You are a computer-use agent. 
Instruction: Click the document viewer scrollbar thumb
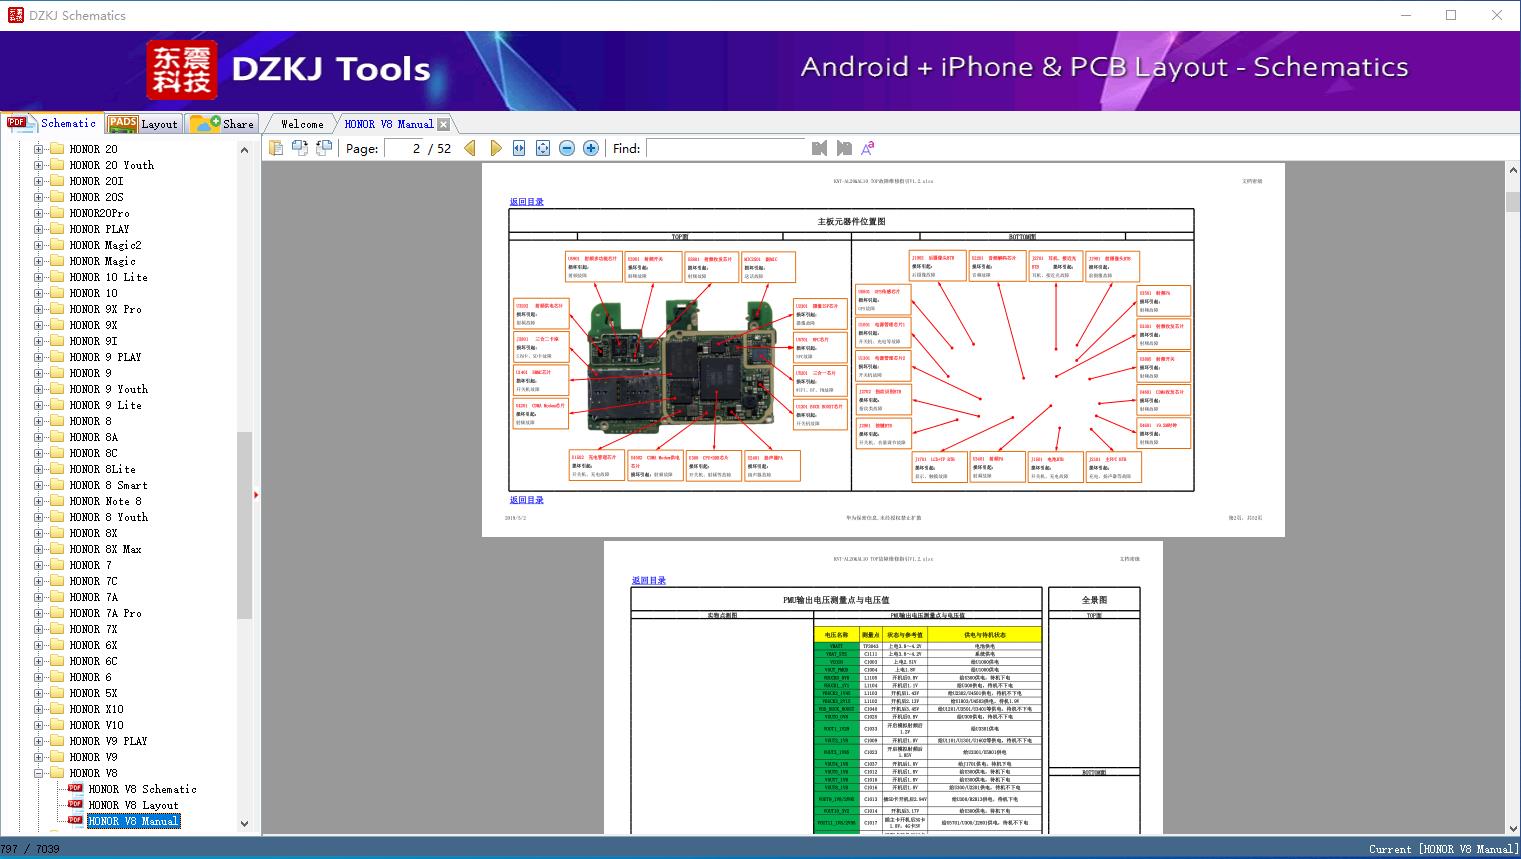click(x=1513, y=202)
